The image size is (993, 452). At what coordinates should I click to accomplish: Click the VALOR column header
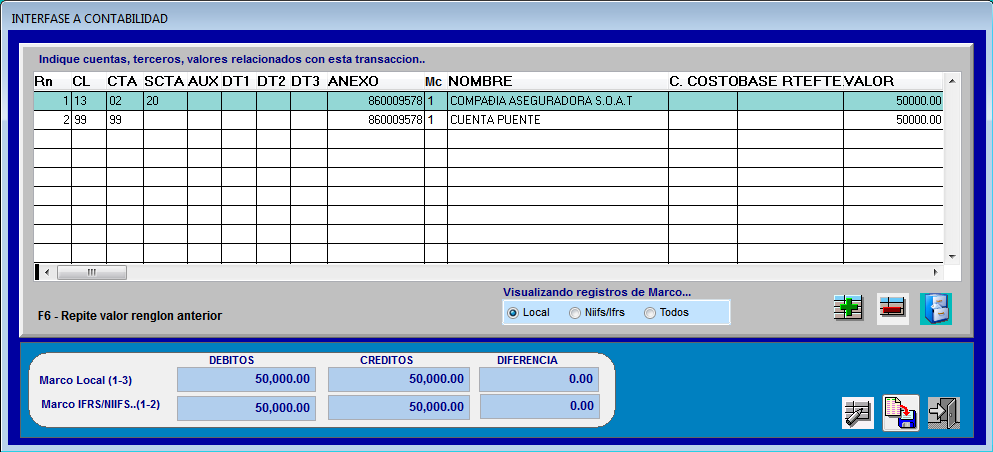point(893,81)
